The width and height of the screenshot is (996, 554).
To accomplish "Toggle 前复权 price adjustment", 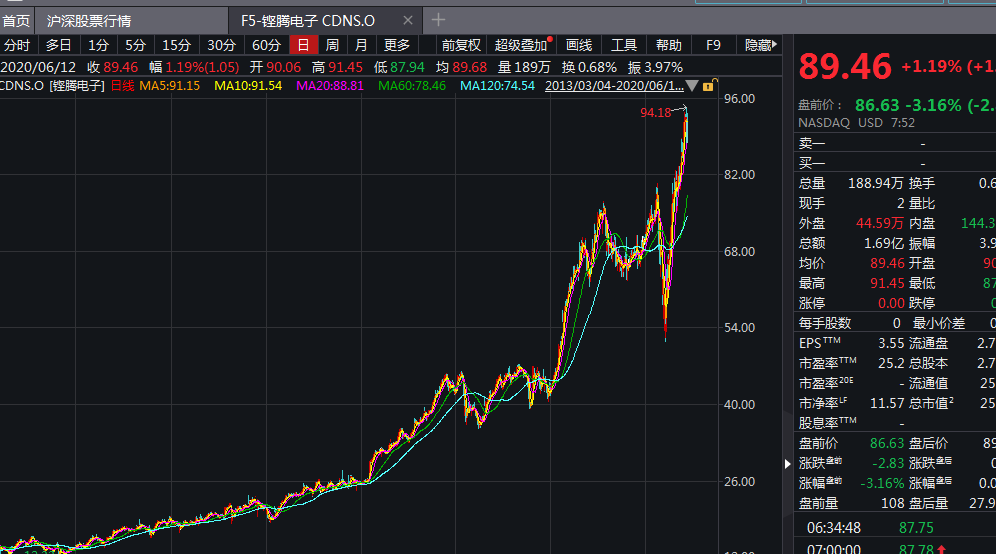I will [x=461, y=45].
